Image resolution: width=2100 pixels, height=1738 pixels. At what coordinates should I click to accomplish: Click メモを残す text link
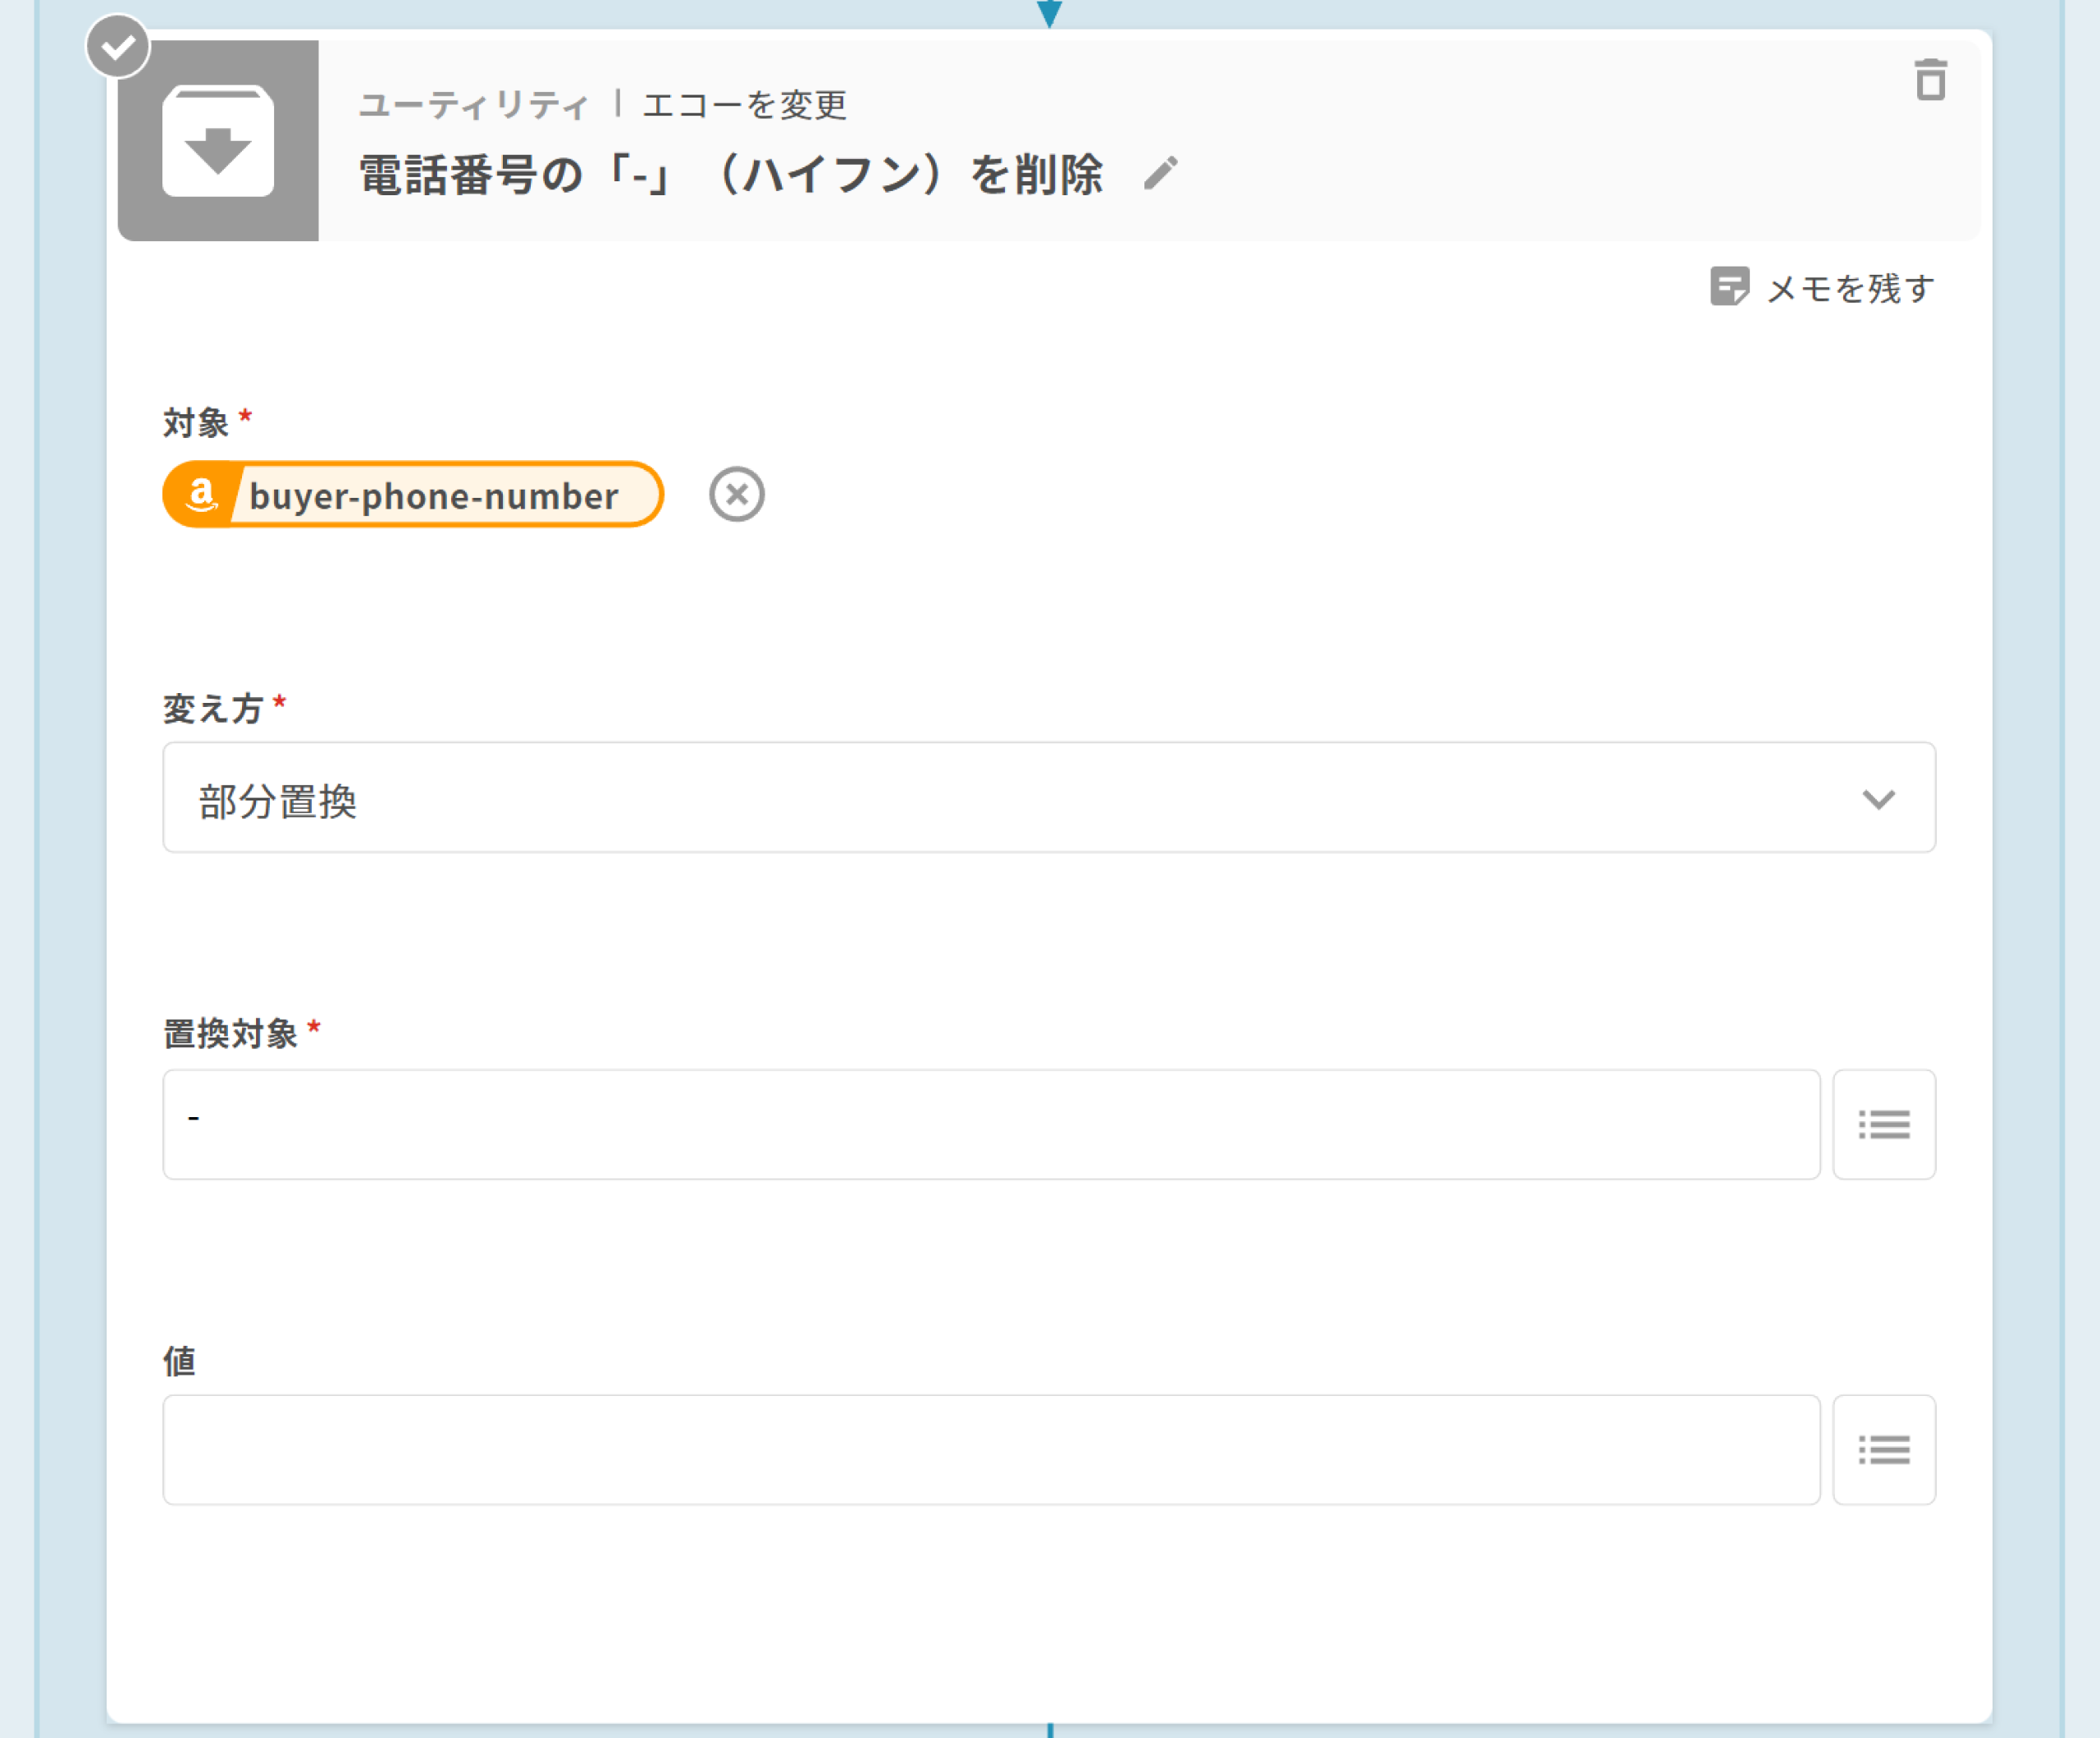1850,289
